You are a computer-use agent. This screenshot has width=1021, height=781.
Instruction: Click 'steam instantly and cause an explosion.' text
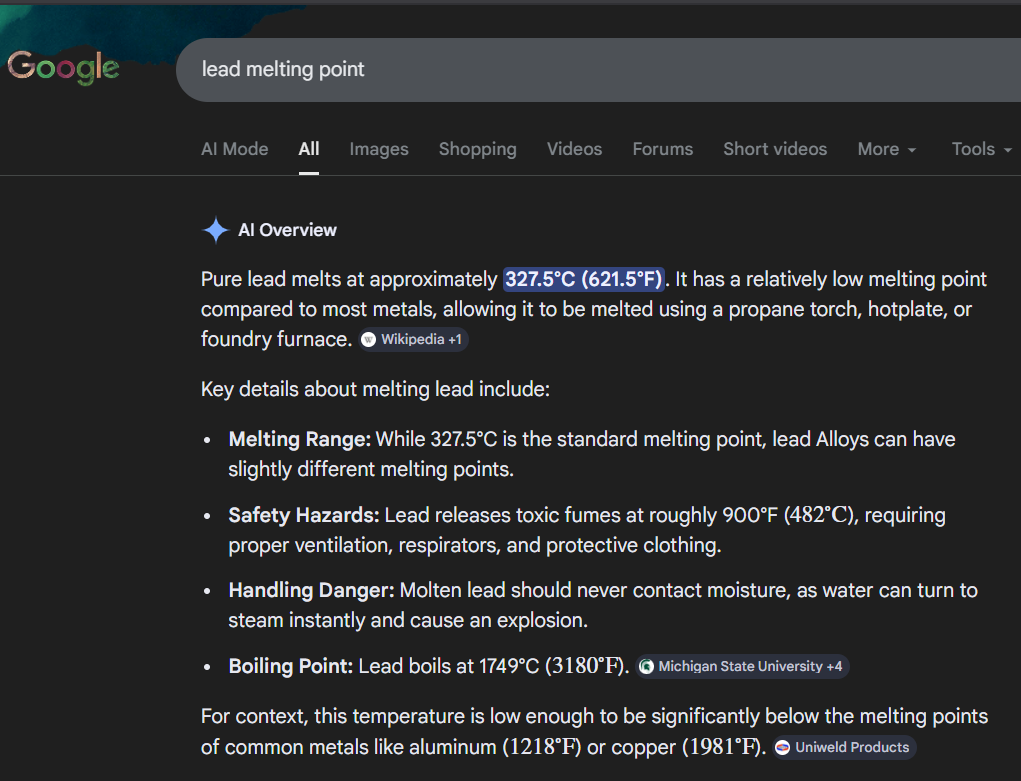pyautogui.click(x=408, y=621)
